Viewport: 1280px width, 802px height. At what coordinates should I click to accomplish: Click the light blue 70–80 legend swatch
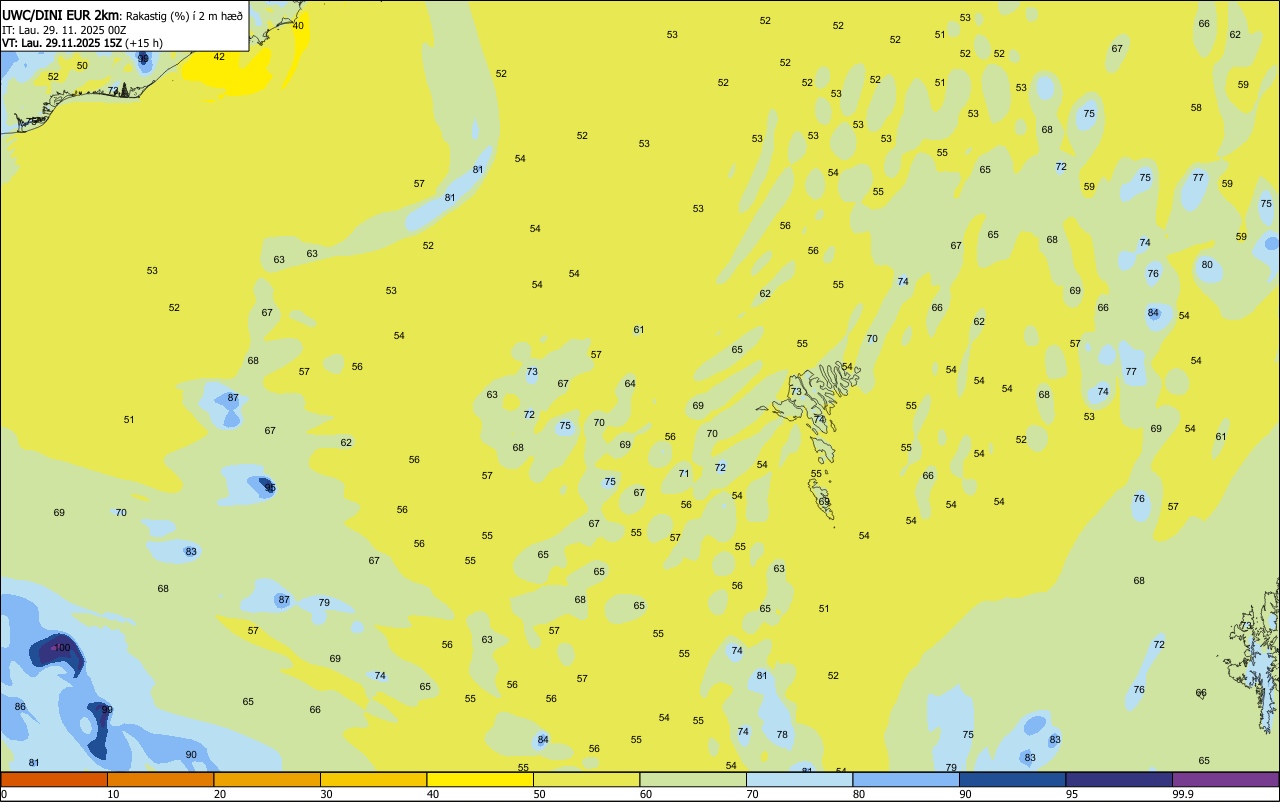coord(800,779)
